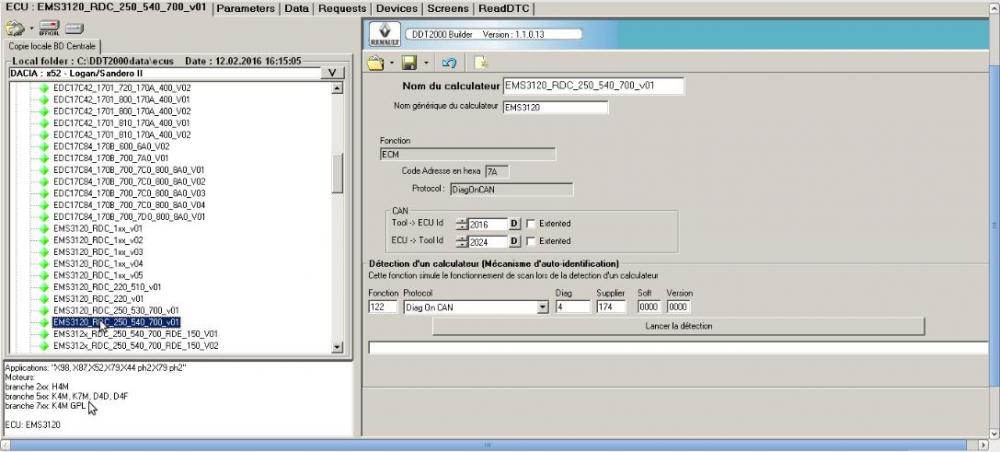Select EMS3120_RDC_250_540_700_v01 in the list
The image size is (1000, 452).
pos(116,322)
